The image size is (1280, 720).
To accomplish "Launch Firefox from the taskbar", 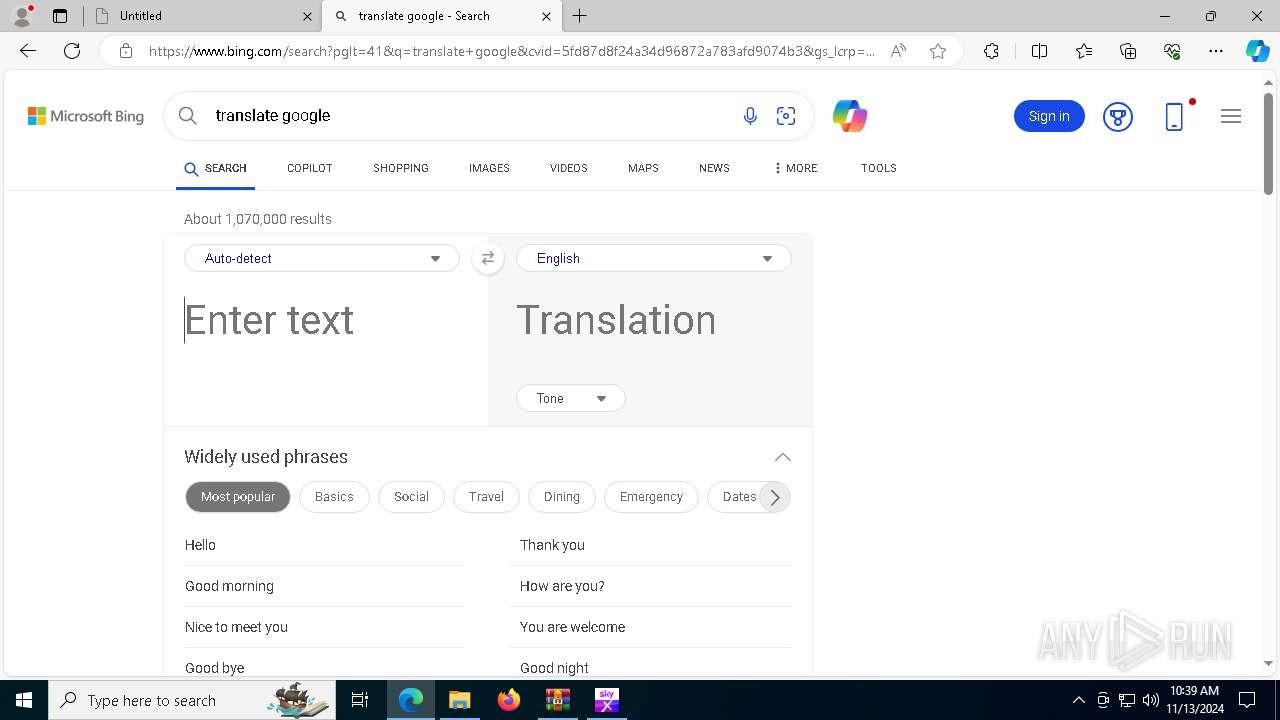I will (x=509, y=700).
